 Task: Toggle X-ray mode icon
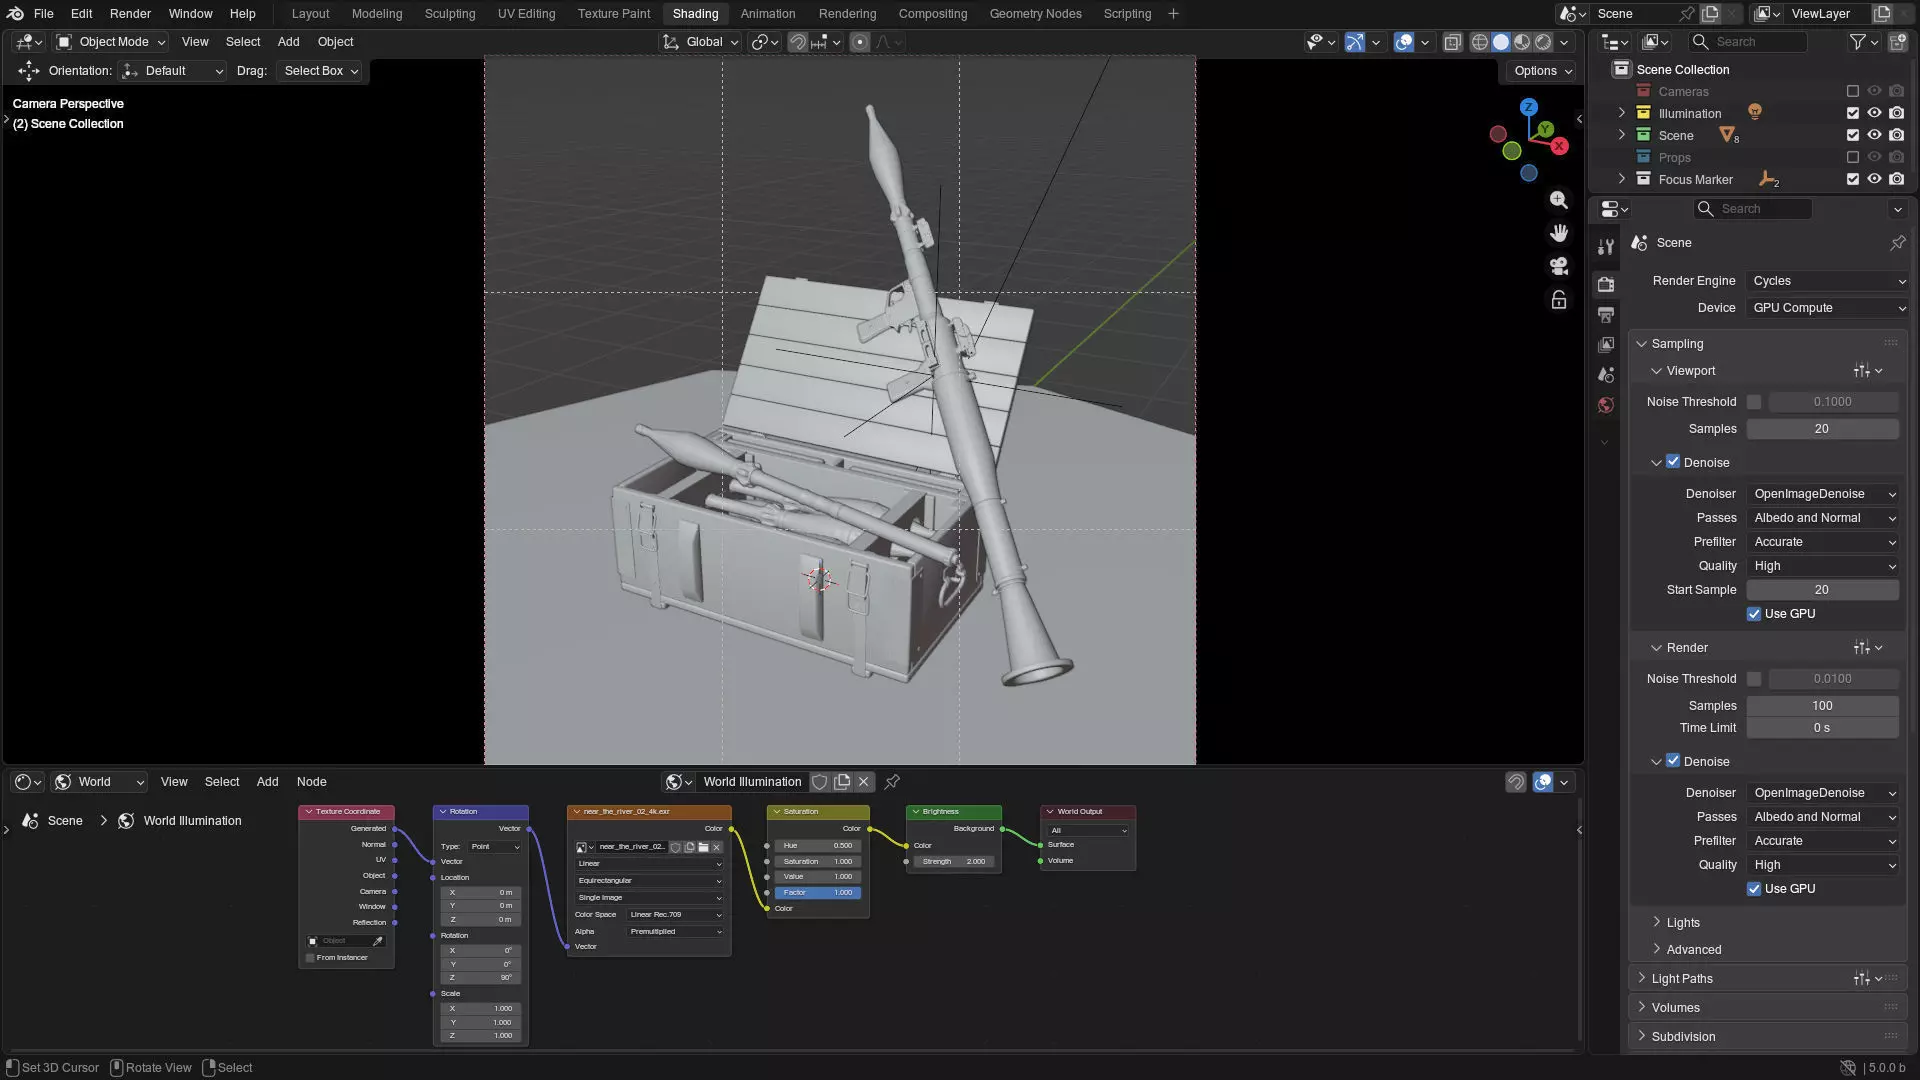[x=1452, y=42]
